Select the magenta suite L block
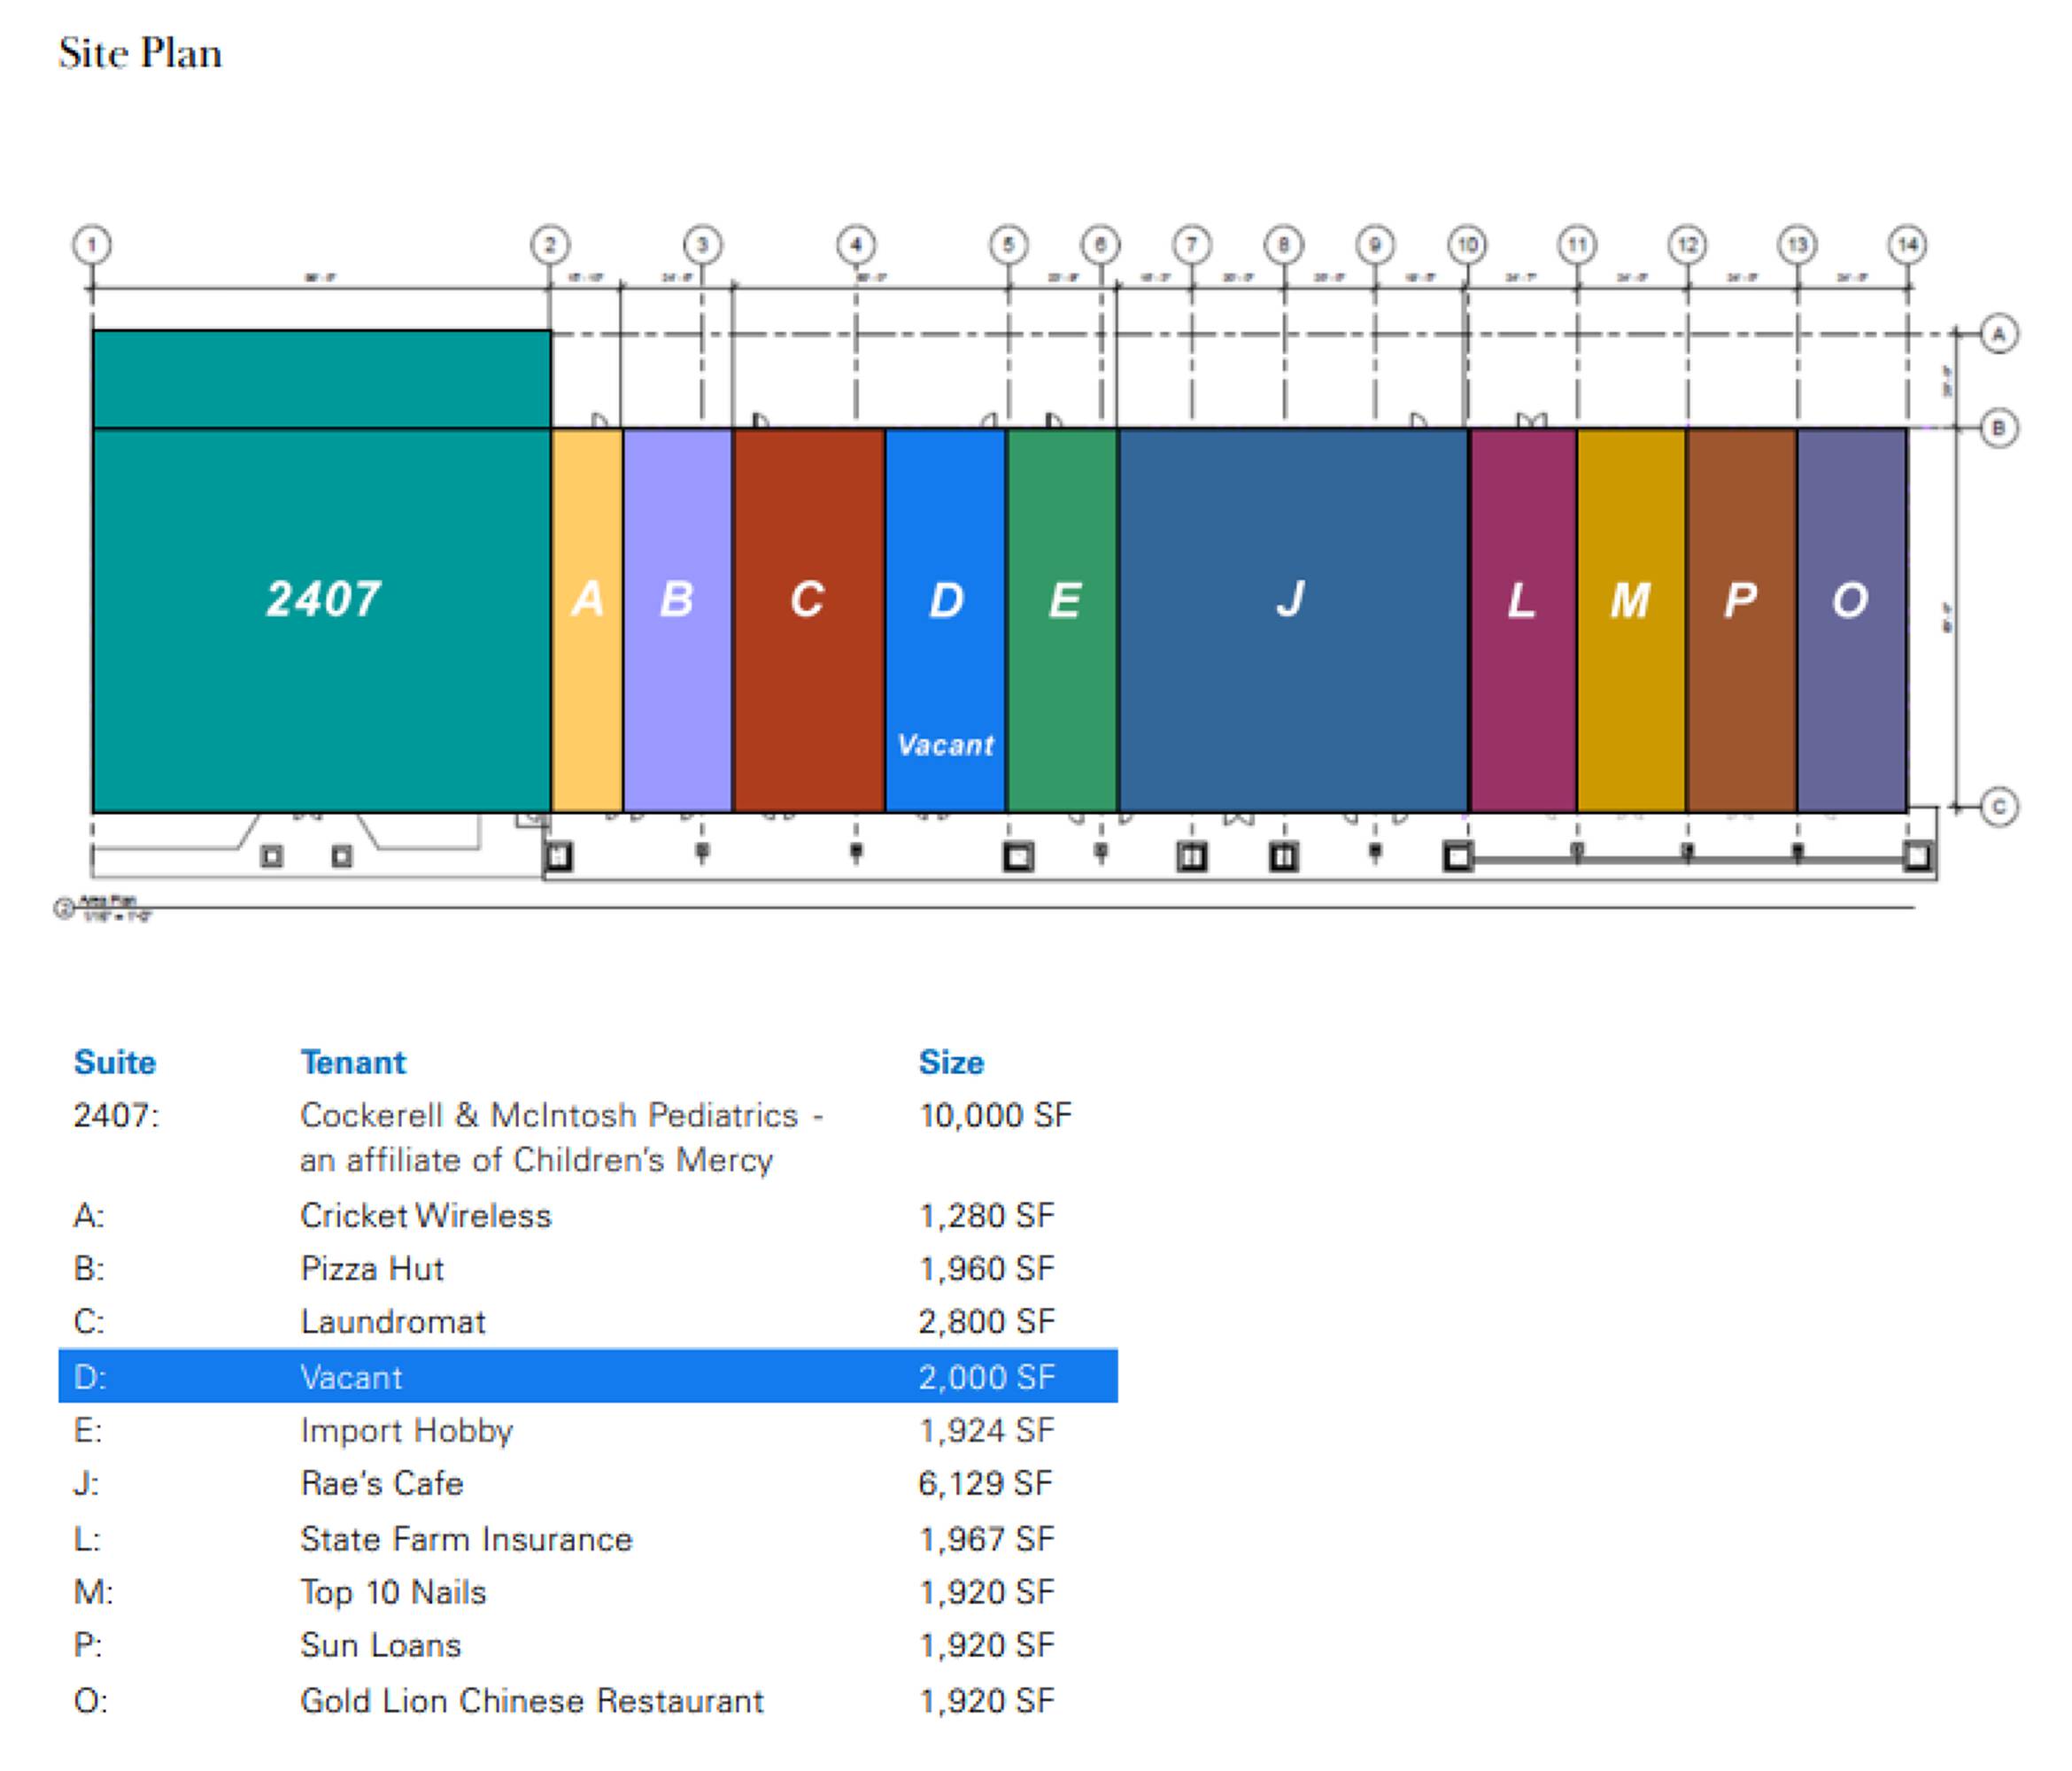Image resolution: width=2072 pixels, height=1771 pixels. (x=1522, y=620)
